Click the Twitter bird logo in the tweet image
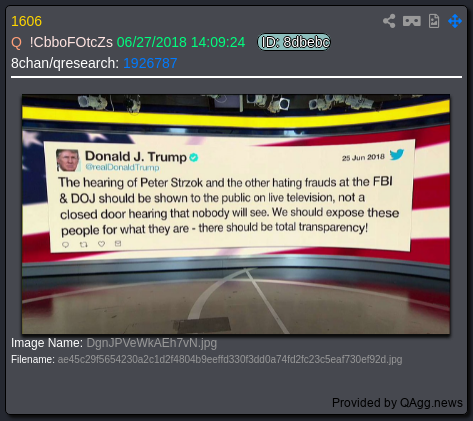 [397, 154]
